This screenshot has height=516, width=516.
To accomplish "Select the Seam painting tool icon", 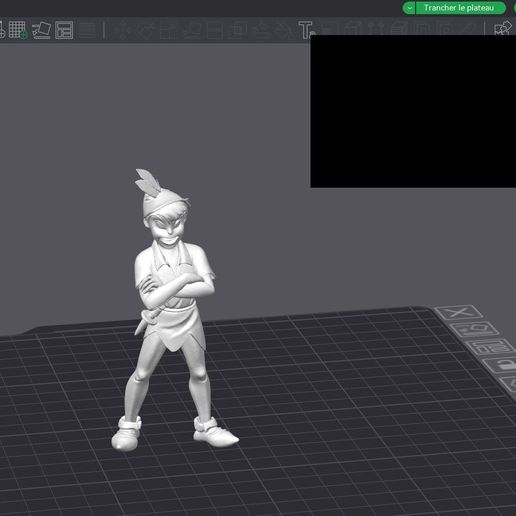I will [x=284, y=30].
